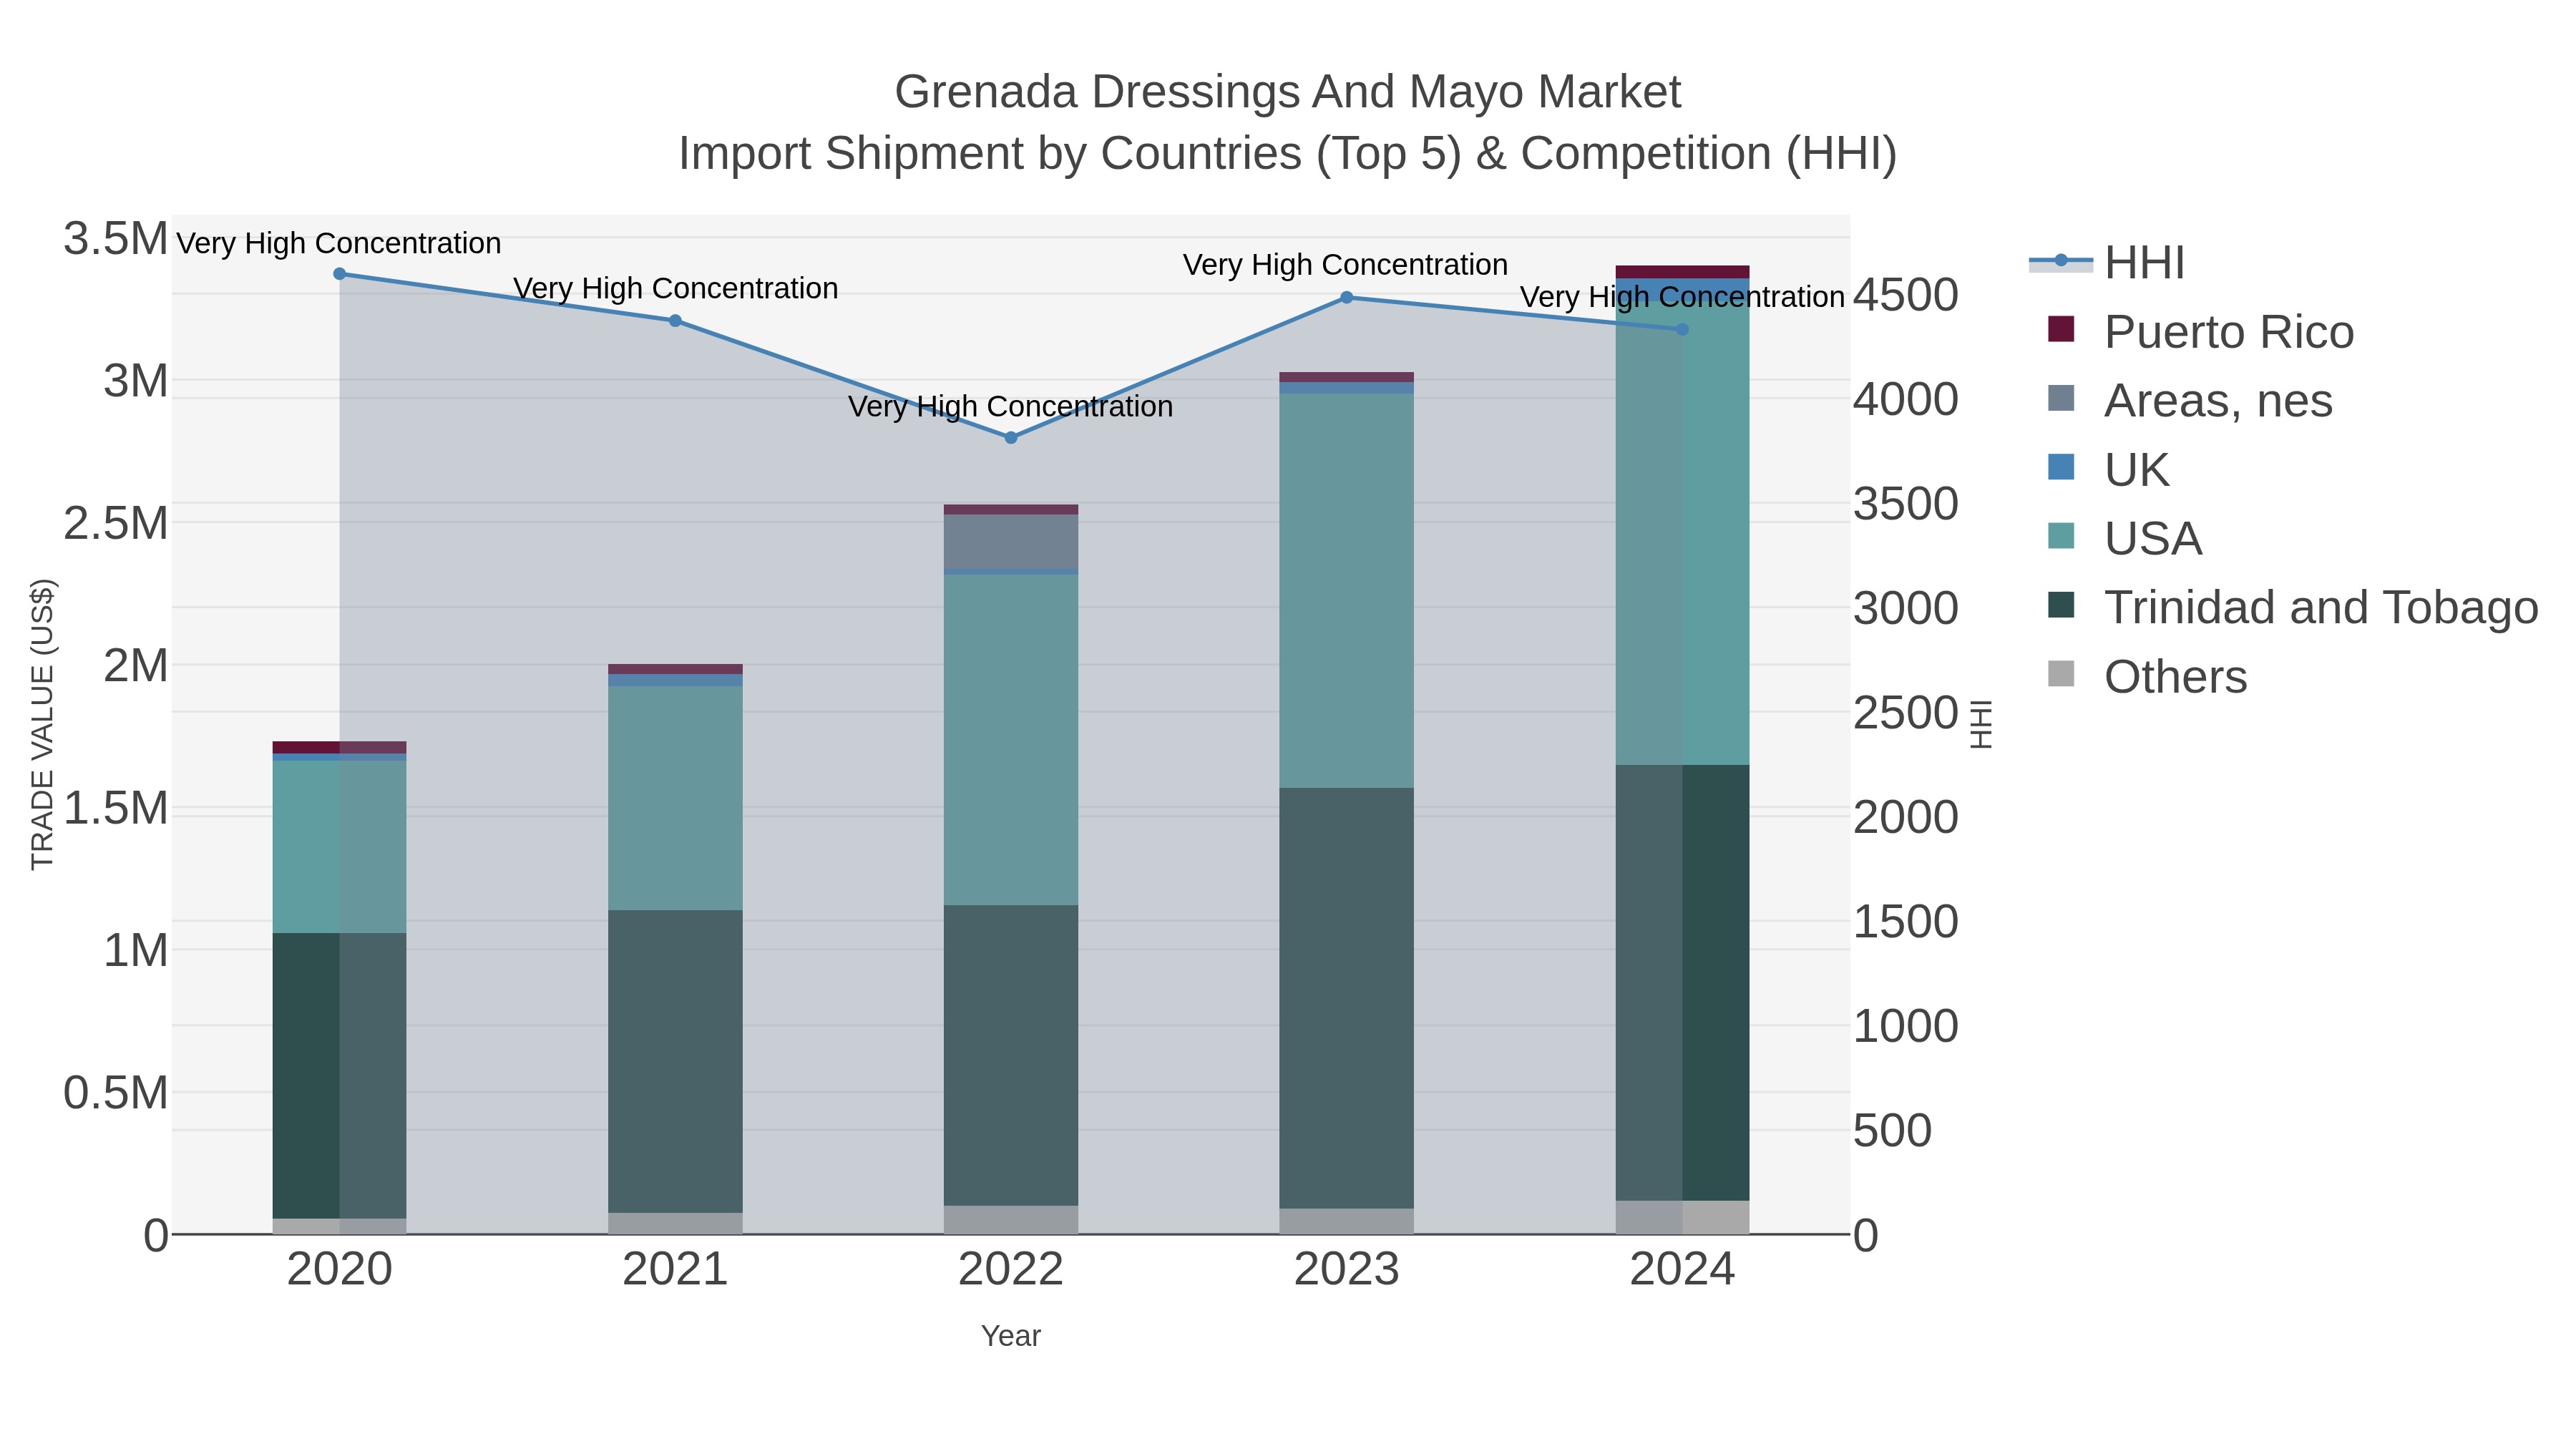Viewport: 2576px width, 1449px height.
Task: Toggle Puerto Rico series in legend
Action: [x=2201, y=332]
